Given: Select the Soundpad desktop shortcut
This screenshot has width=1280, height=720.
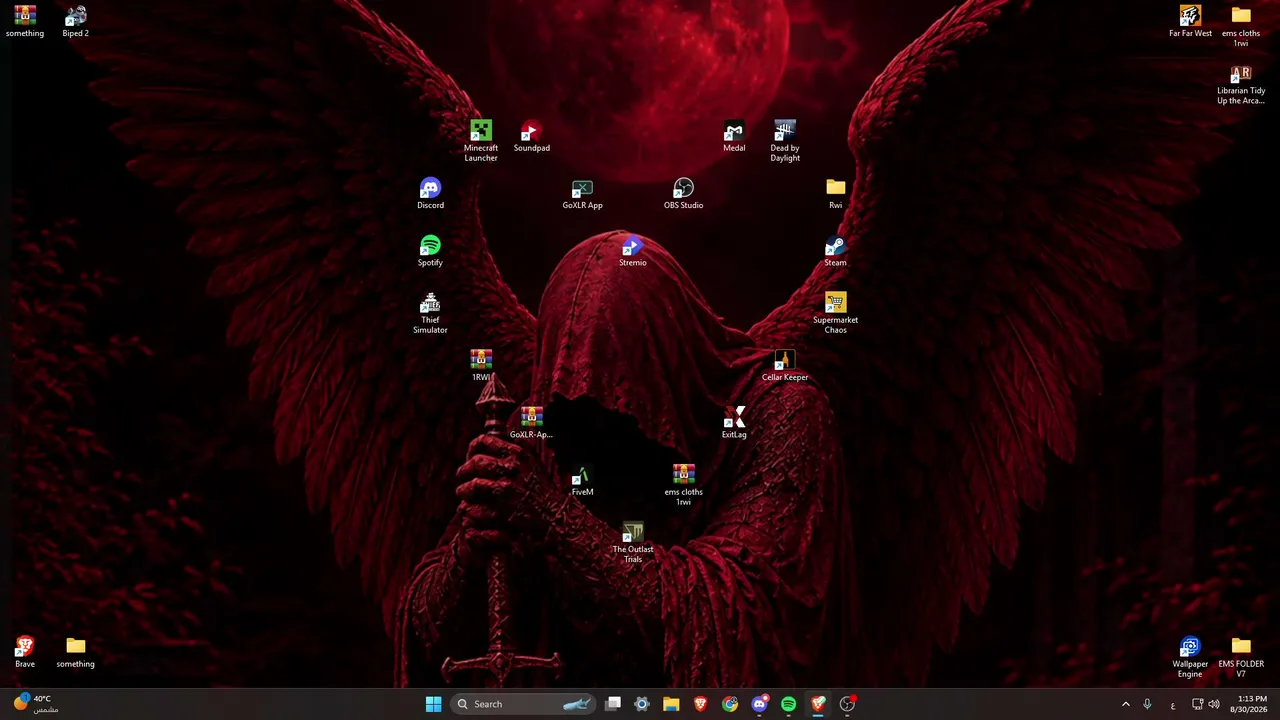Looking at the screenshot, I should coord(531,137).
